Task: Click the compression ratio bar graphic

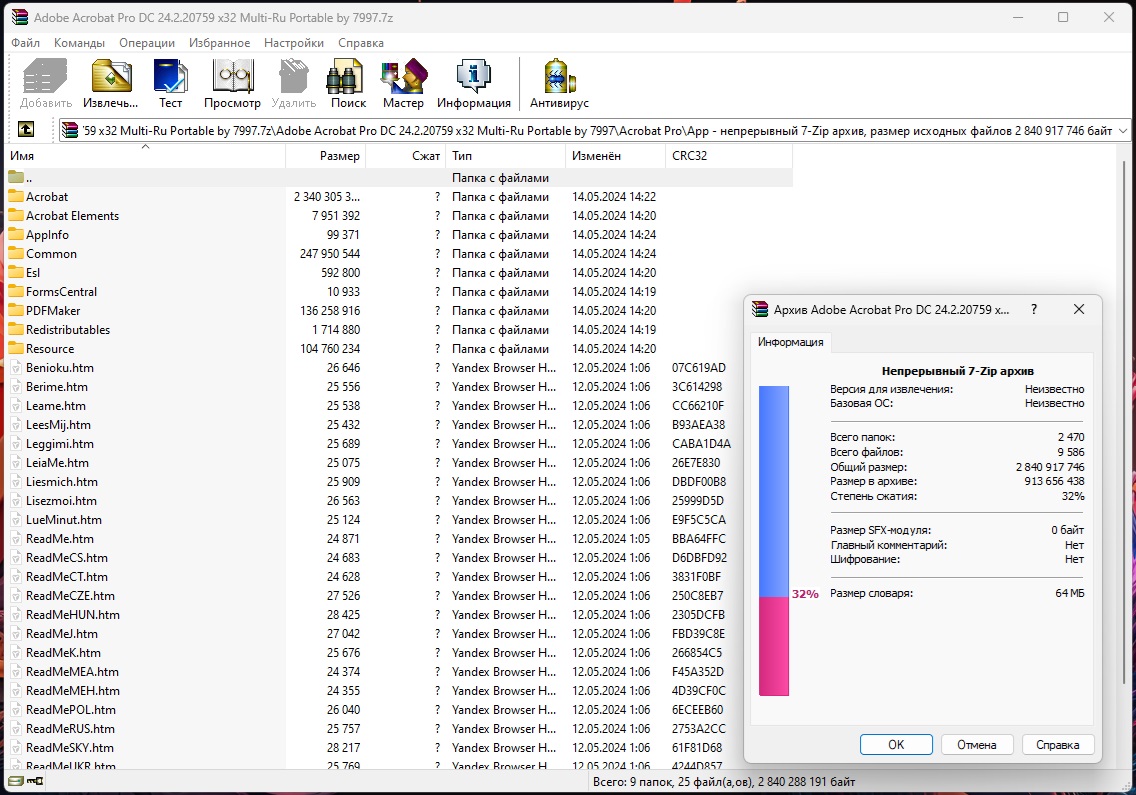Action: 774,541
